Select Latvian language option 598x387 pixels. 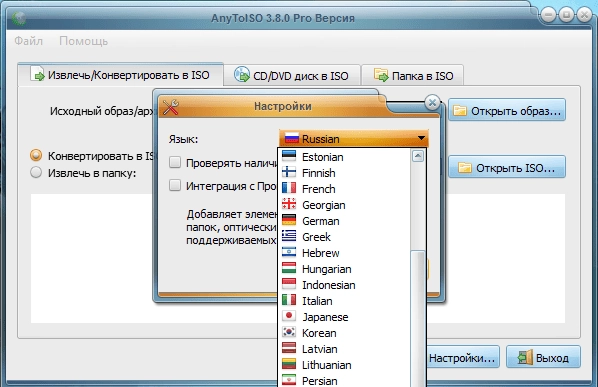tap(345, 349)
